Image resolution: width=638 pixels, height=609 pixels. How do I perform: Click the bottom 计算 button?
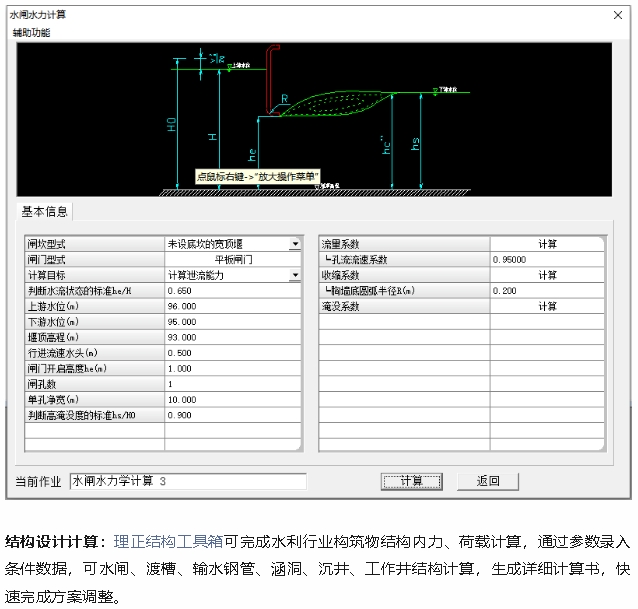[x=411, y=481]
